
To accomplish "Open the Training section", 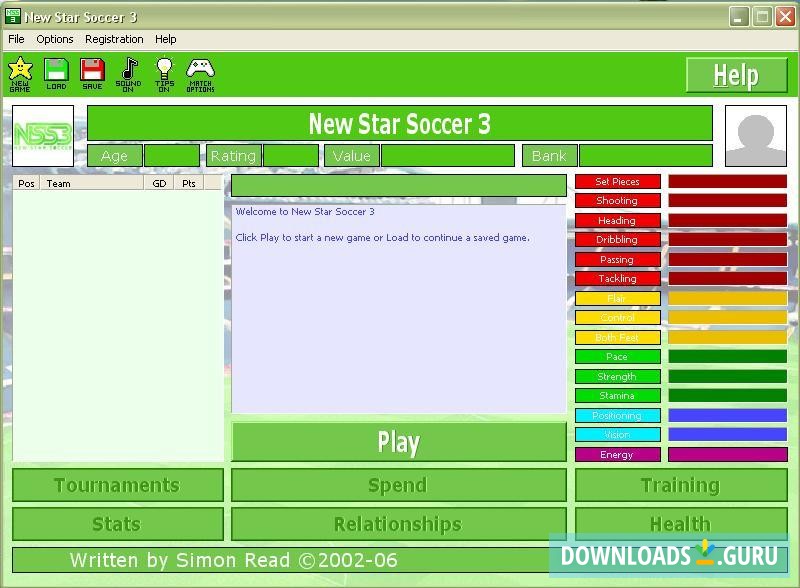I will point(680,485).
